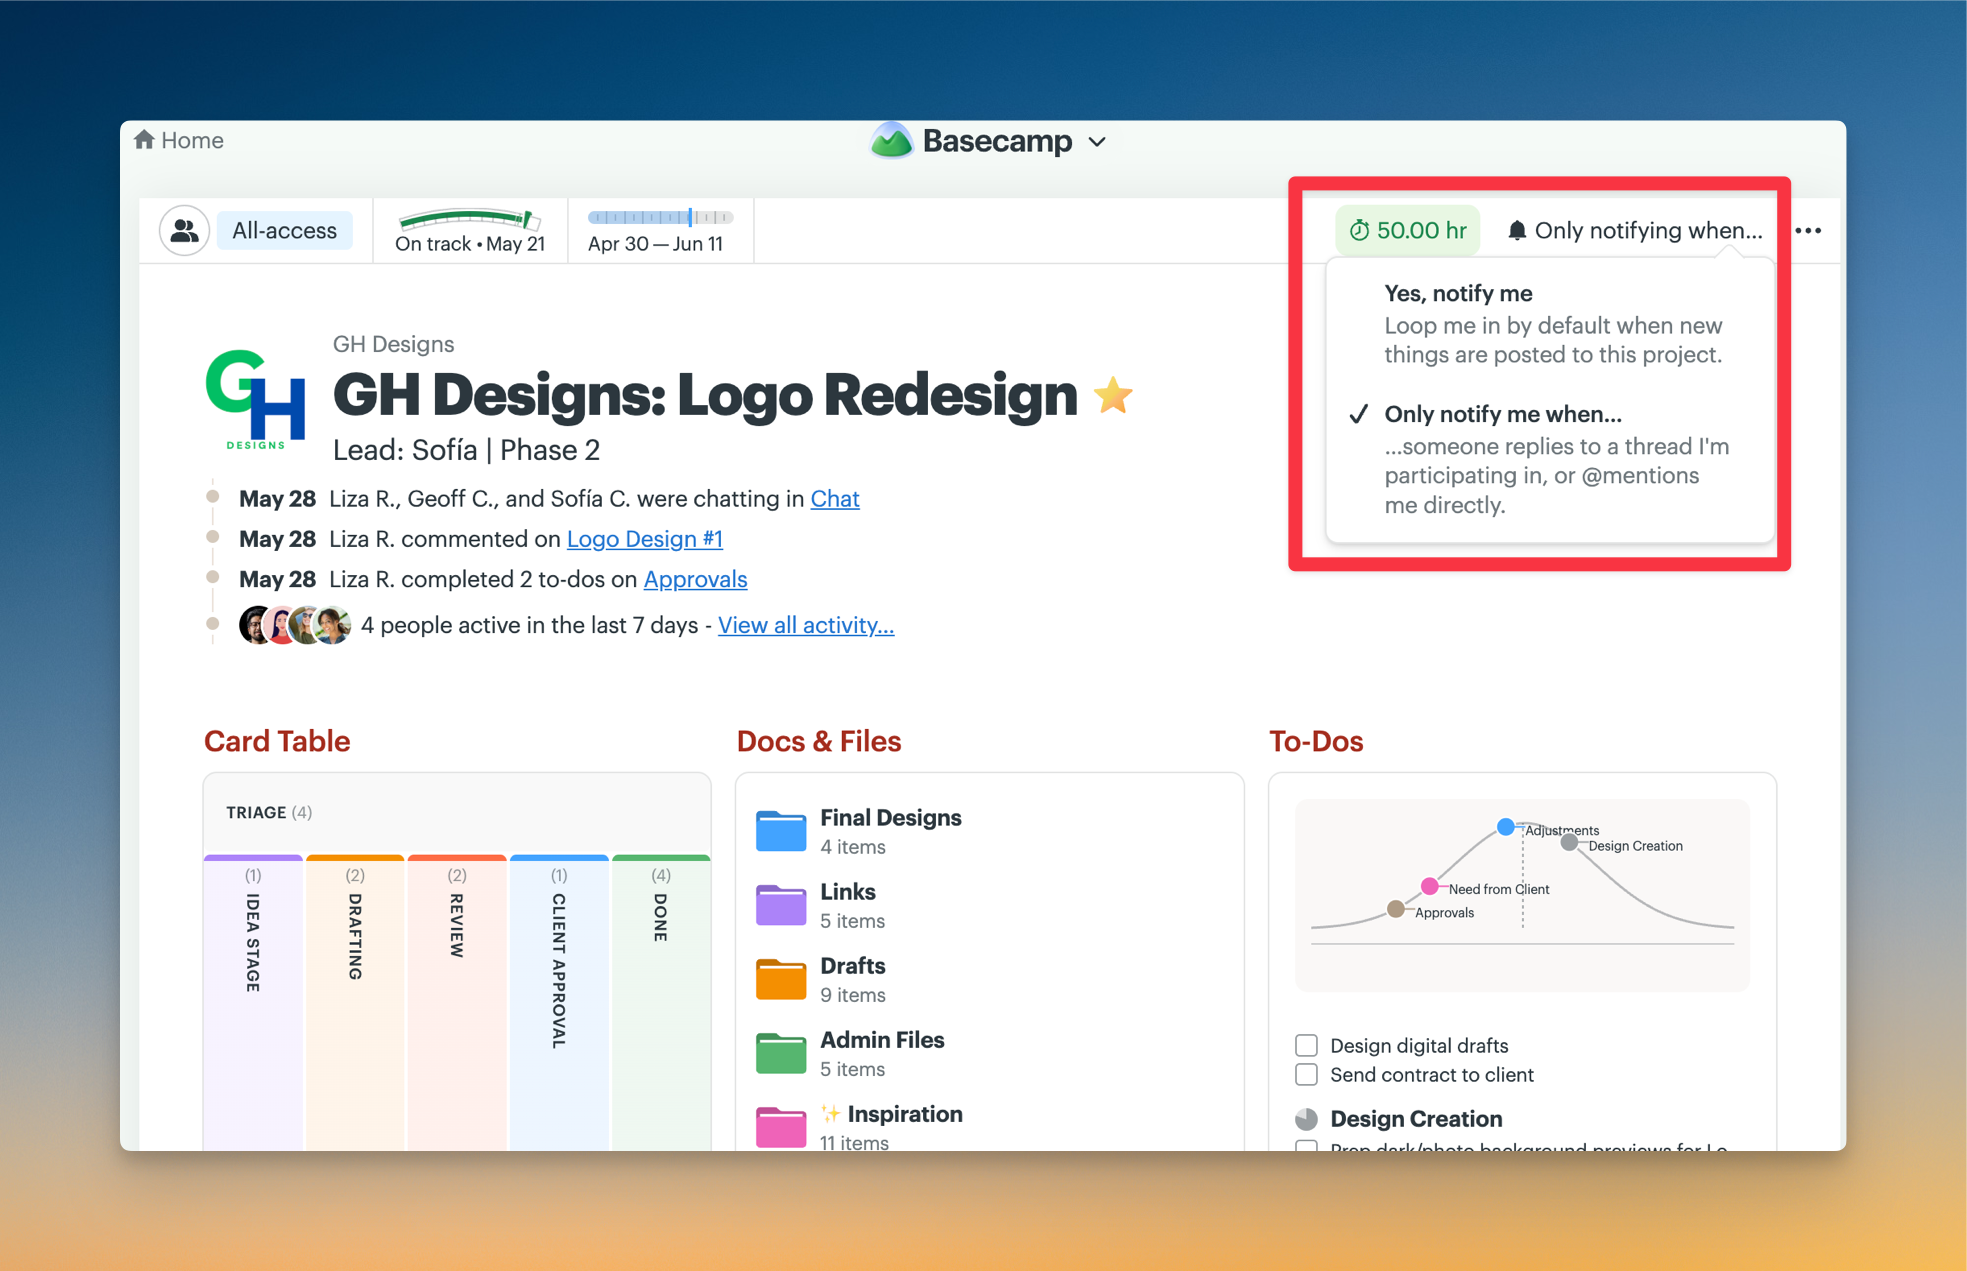The height and width of the screenshot is (1271, 1967).
Task: Open the CLIENT APPROVAL column
Action: point(559,1003)
